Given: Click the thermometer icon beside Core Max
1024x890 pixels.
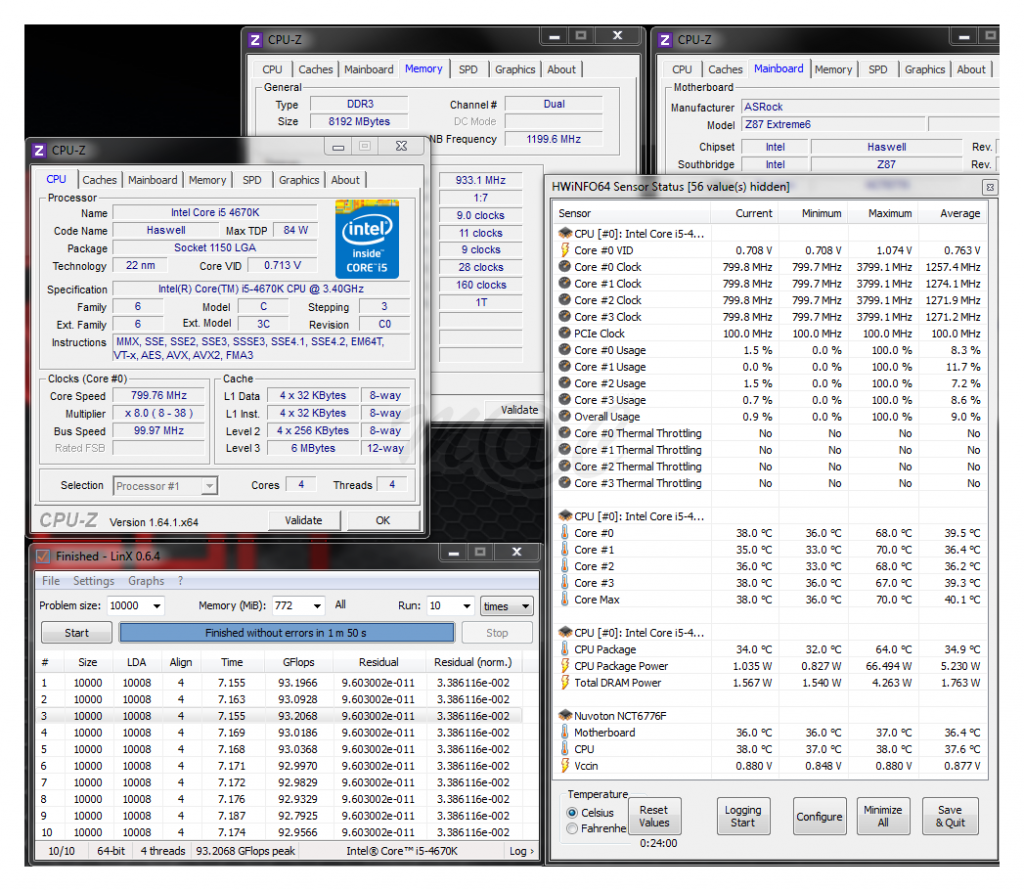Looking at the screenshot, I should 565,599.
